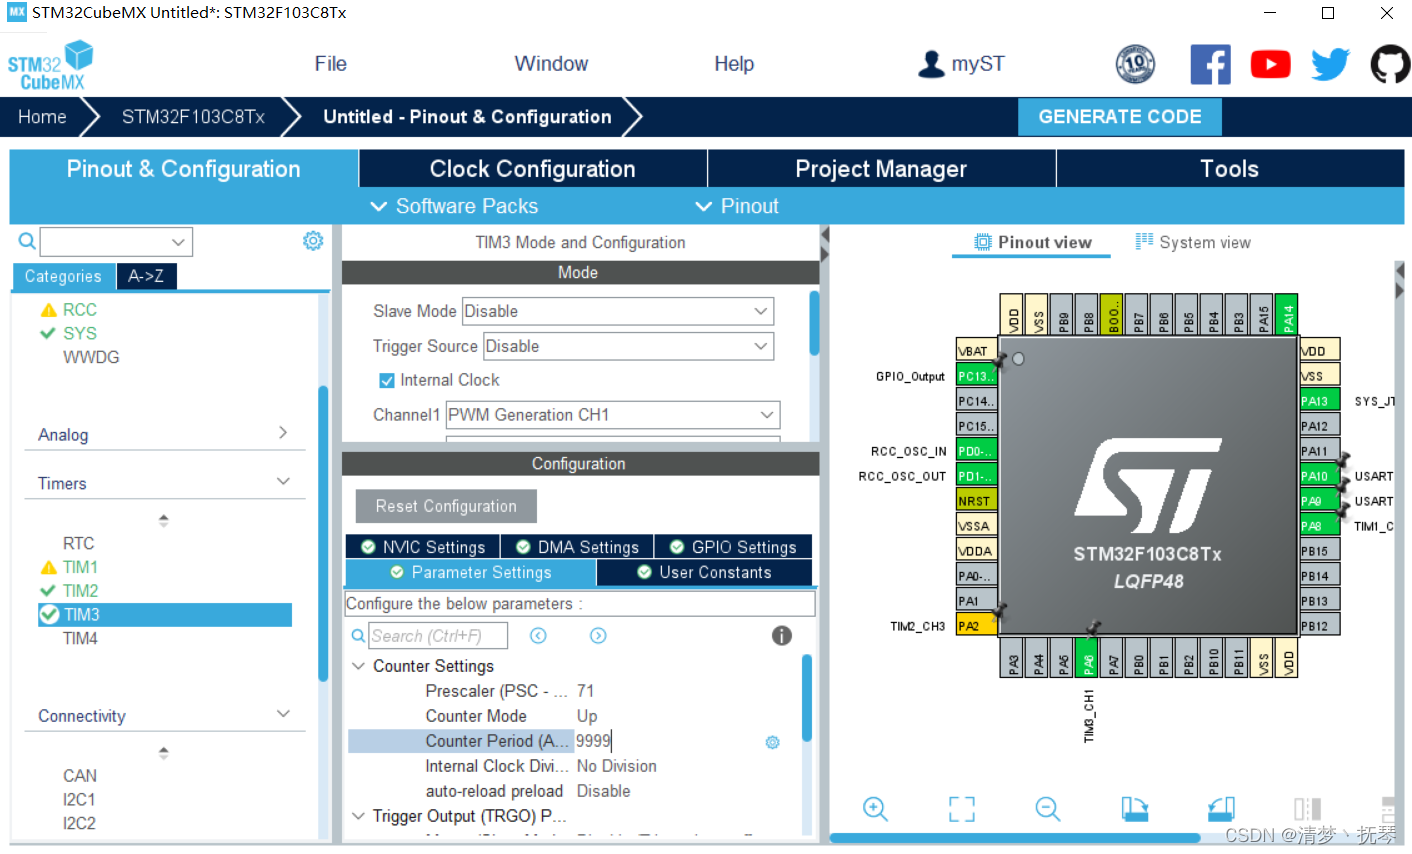Open the Window menu

pos(551,64)
